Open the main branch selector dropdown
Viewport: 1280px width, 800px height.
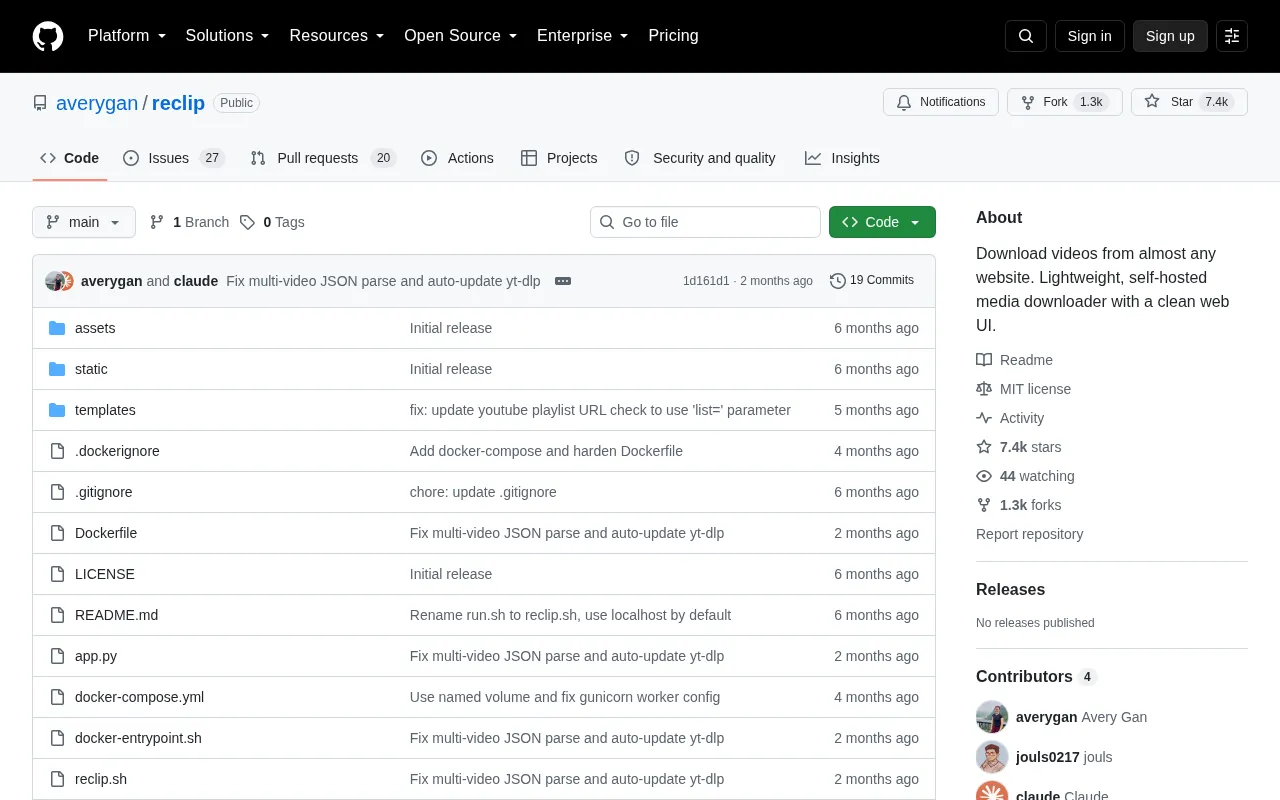[x=84, y=222]
